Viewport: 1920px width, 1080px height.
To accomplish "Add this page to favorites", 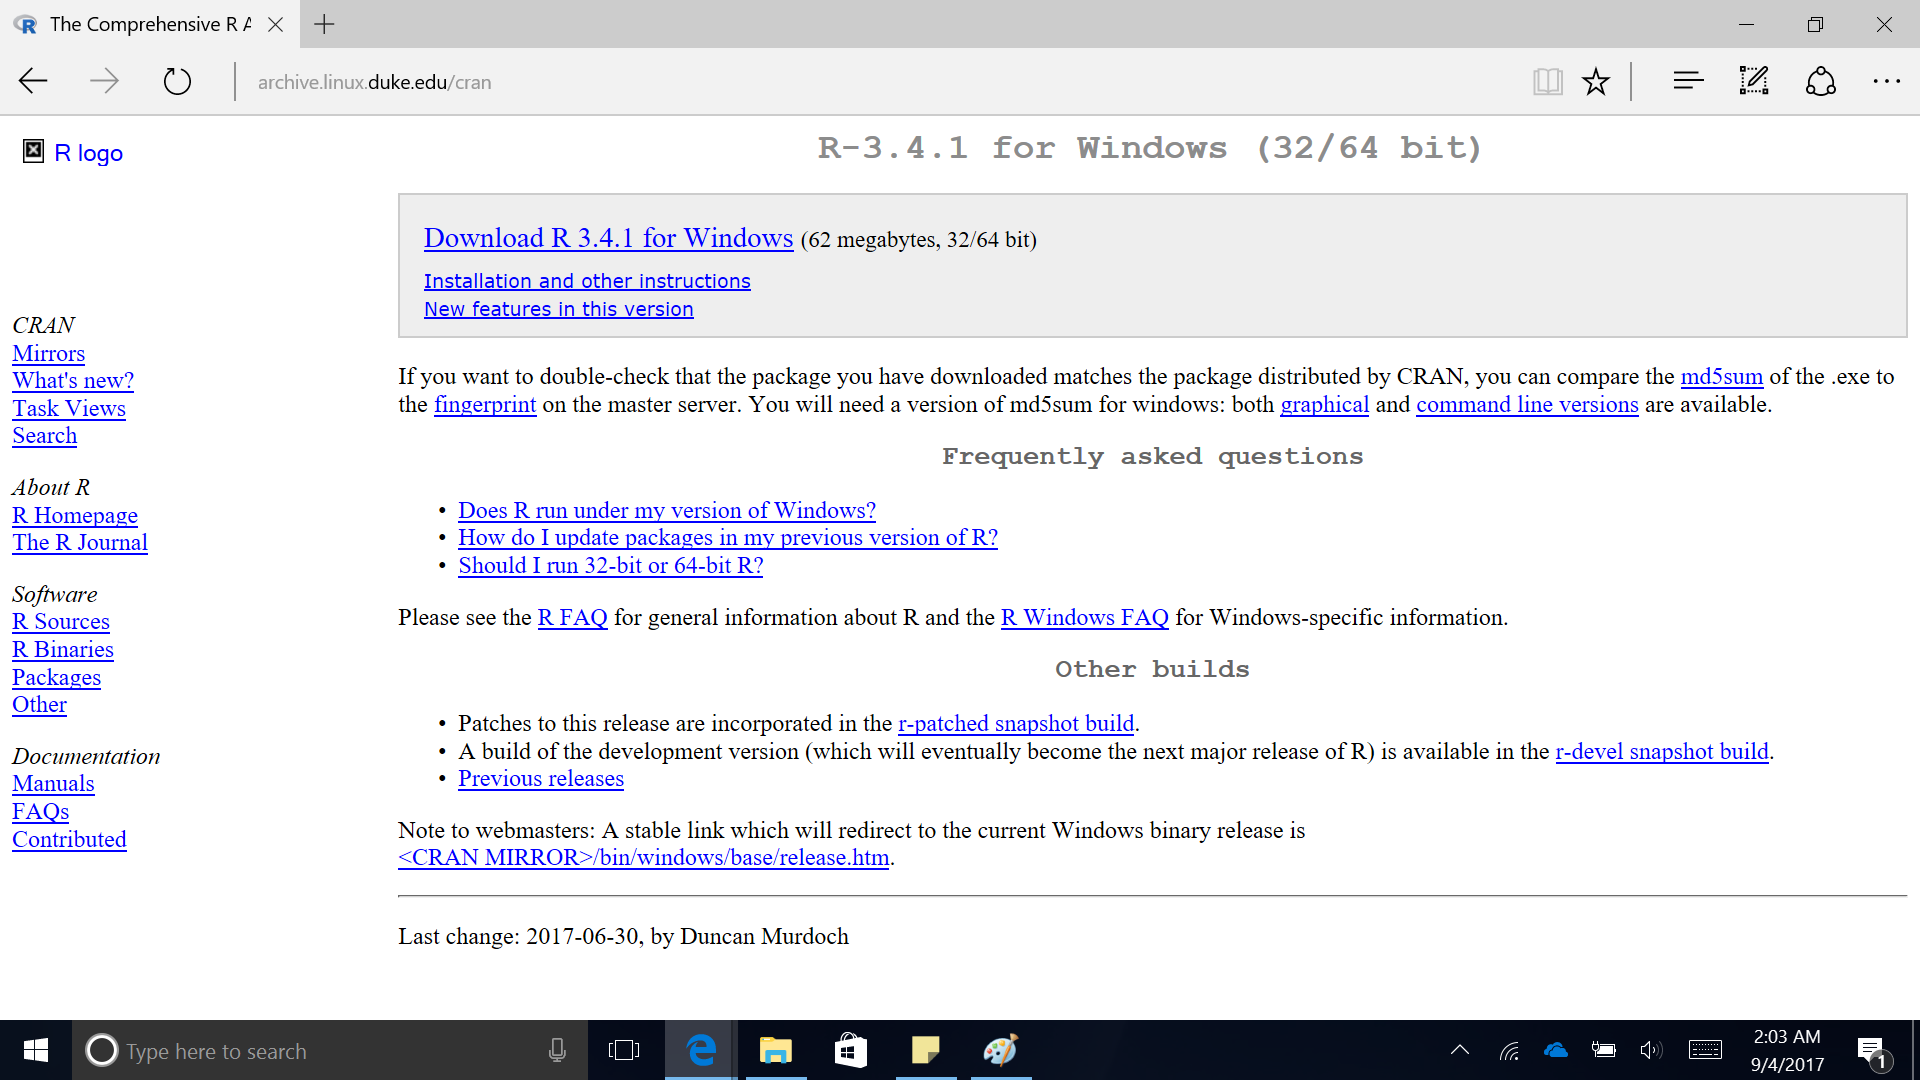I will point(1596,81).
